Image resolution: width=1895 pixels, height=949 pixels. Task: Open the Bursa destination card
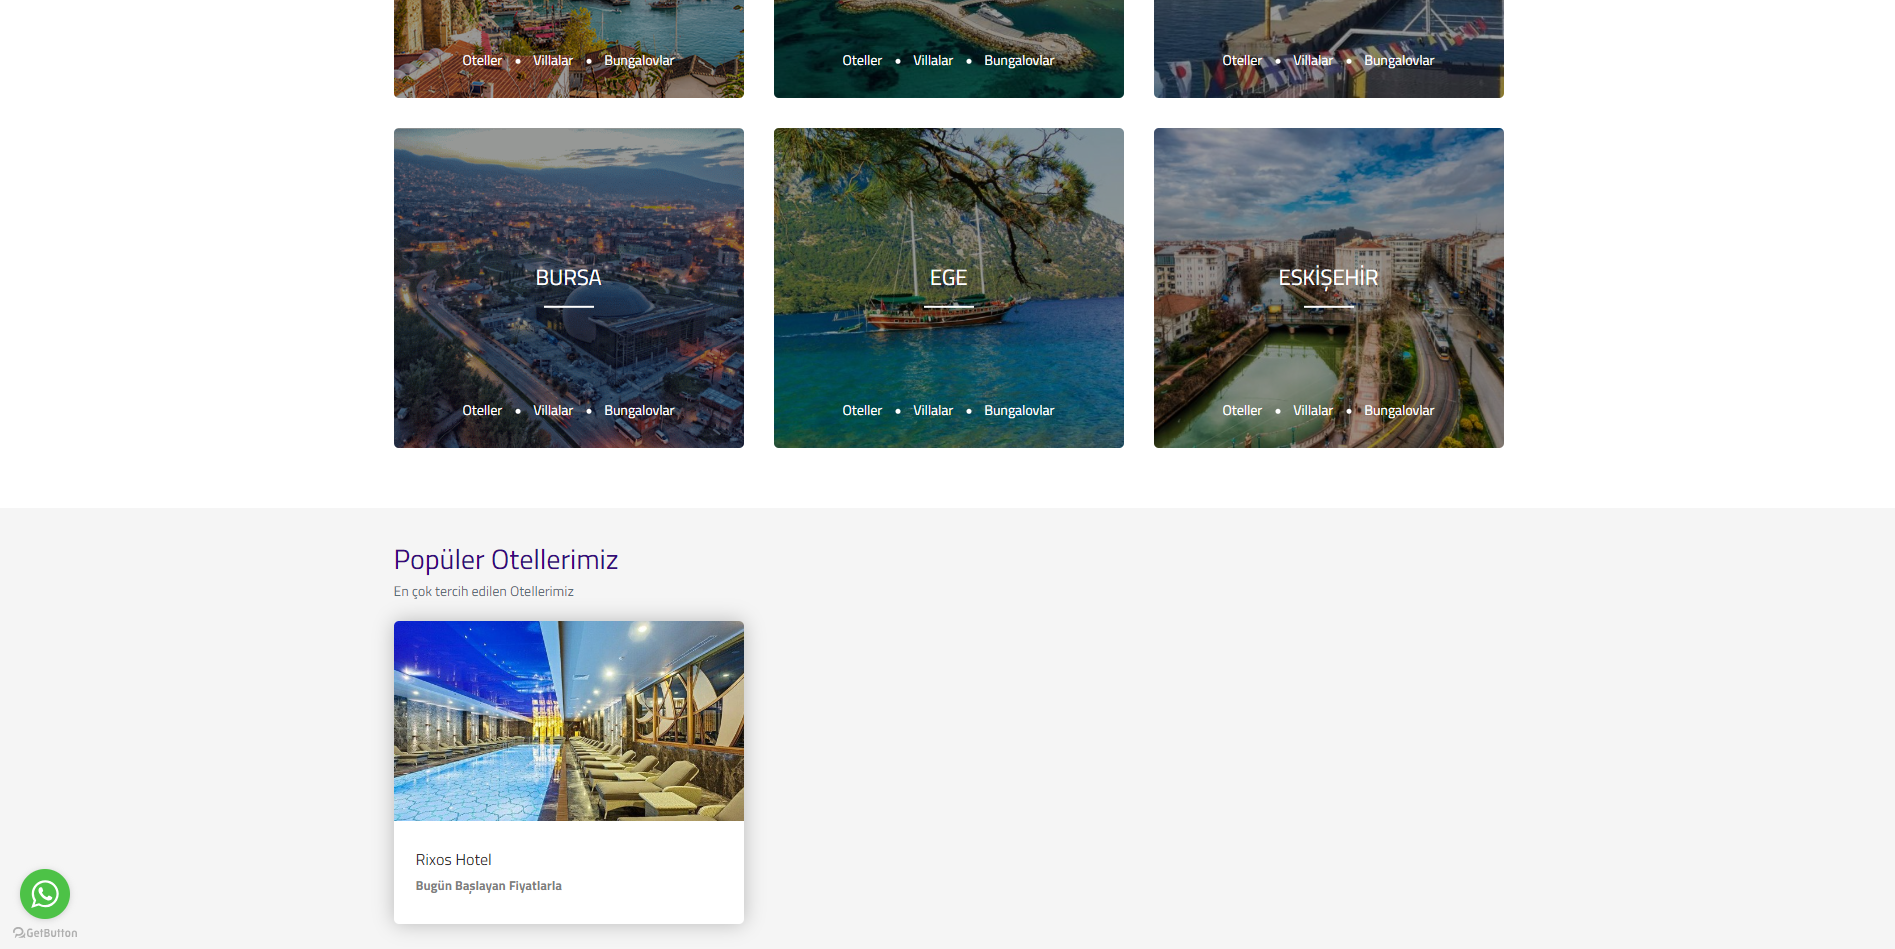click(568, 278)
